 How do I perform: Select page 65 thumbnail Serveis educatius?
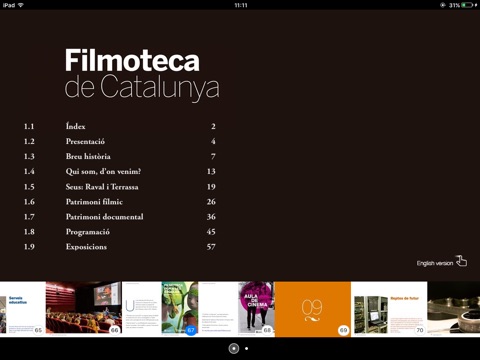[x=23, y=309]
